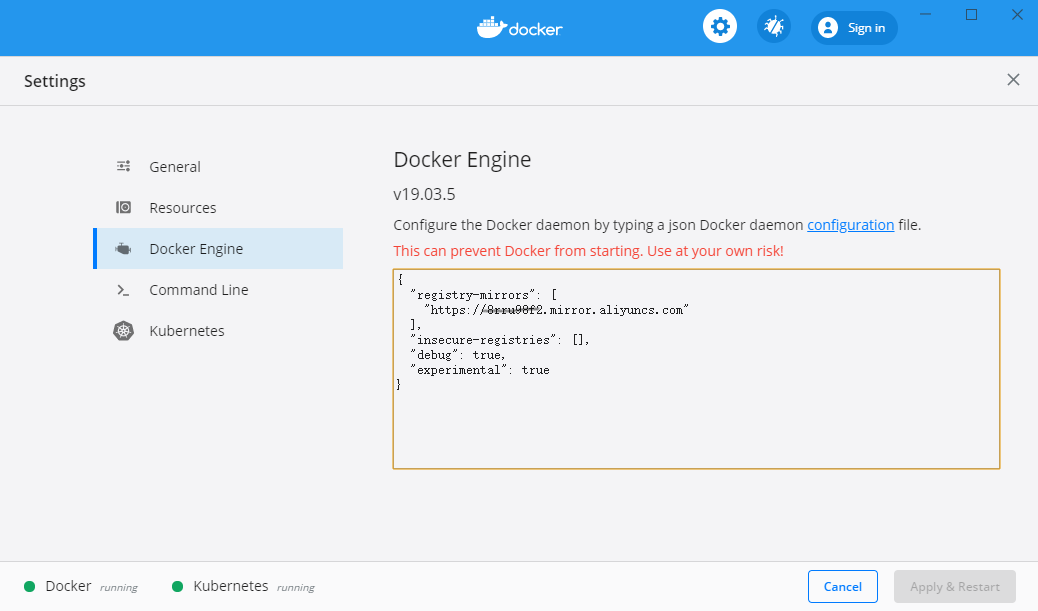Click the green Kubernetes running status dot
The height and width of the screenshot is (611, 1038).
[x=177, y=587]
